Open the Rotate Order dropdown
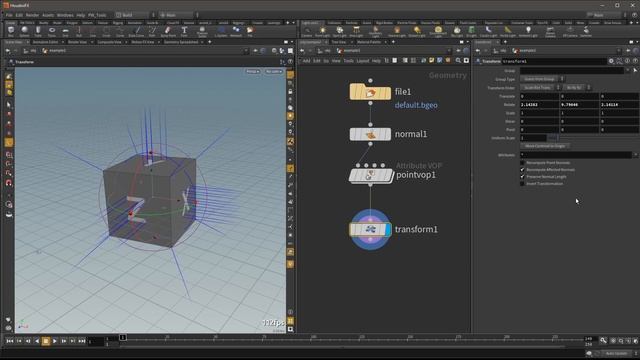The height and width of the screenshot is (360, 640). click(x=577, y=87)
